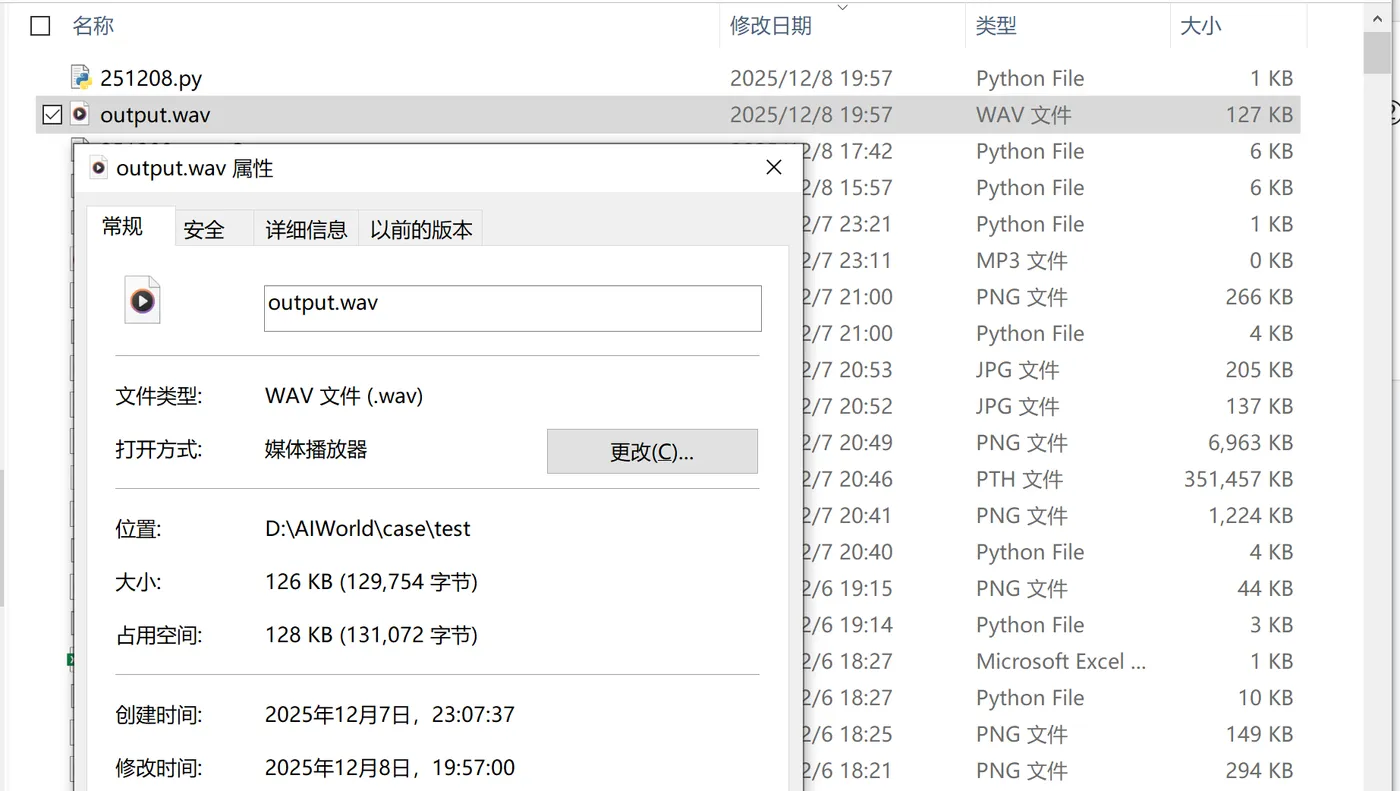Sort files by clicking the 大小 column header
The image size is (1400, 791).
tap(1201, 25)
